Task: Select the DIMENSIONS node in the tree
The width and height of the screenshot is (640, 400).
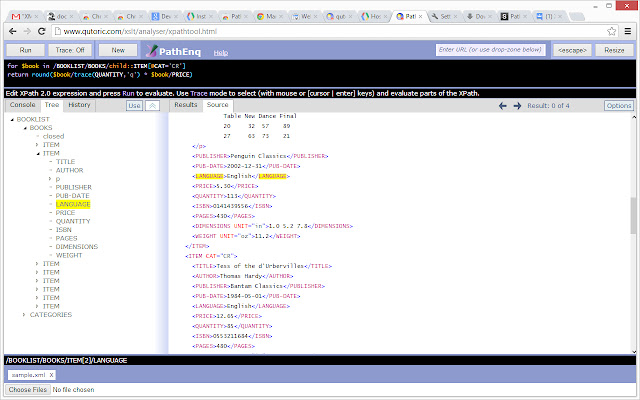Action: coord(77,247)
